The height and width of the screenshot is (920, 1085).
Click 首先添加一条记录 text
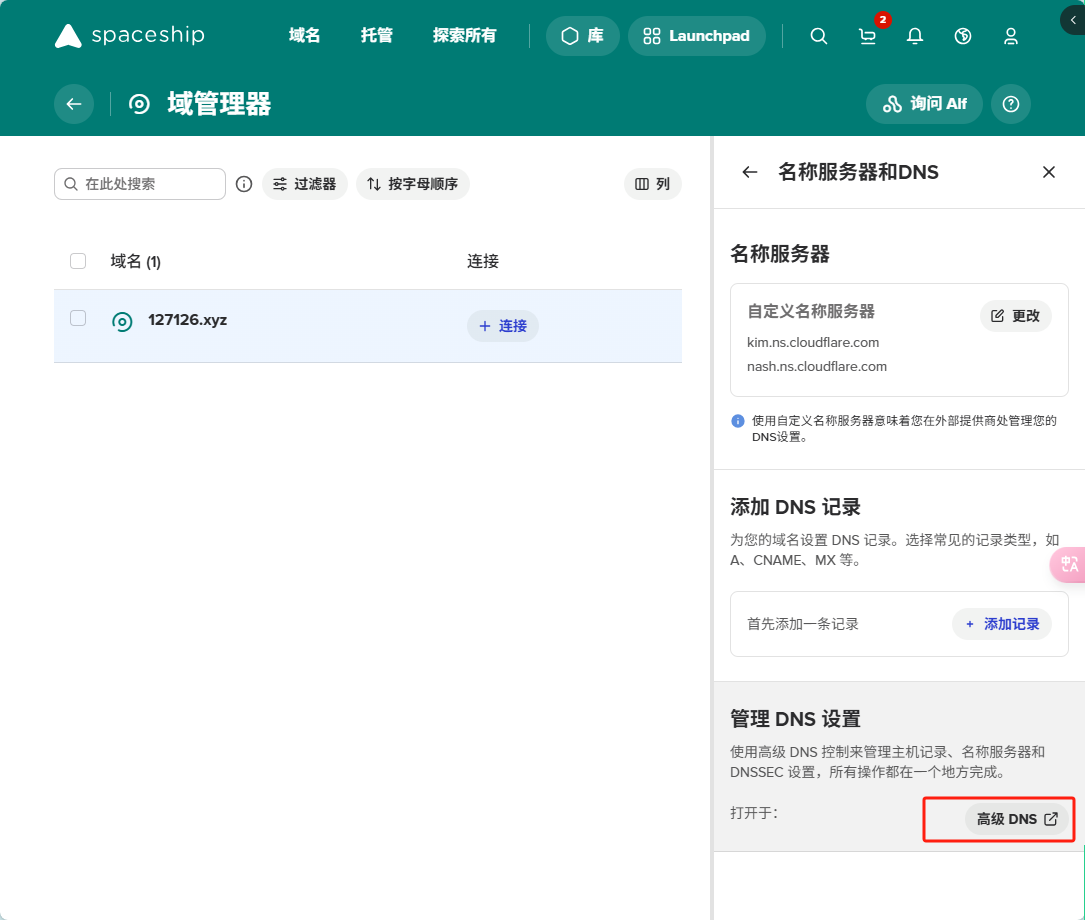[x=803, y=624]
